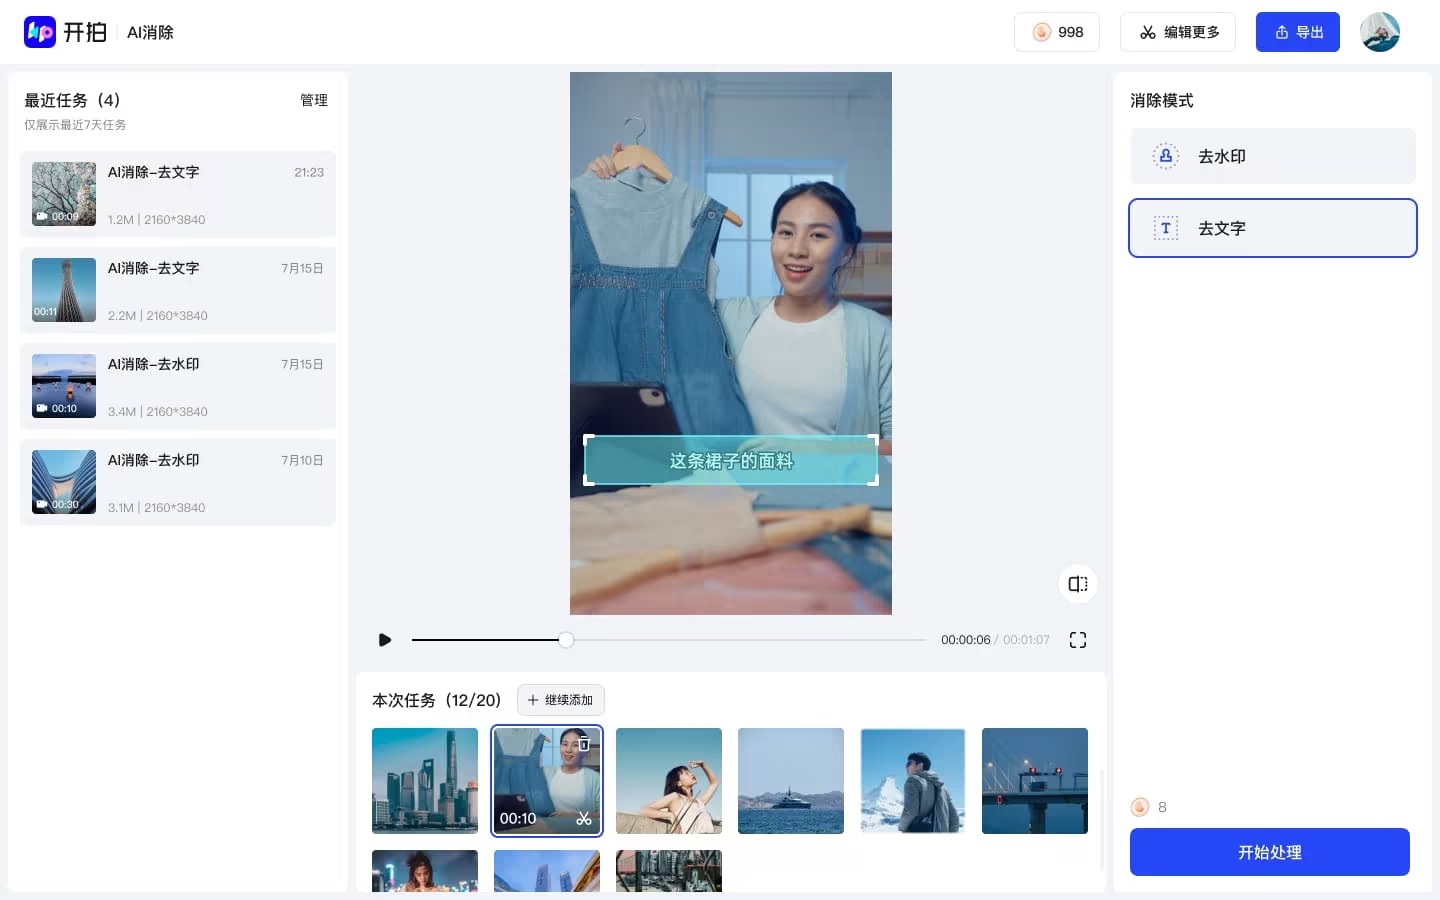Toggle the before/after compare view icon

point(1078,584)
